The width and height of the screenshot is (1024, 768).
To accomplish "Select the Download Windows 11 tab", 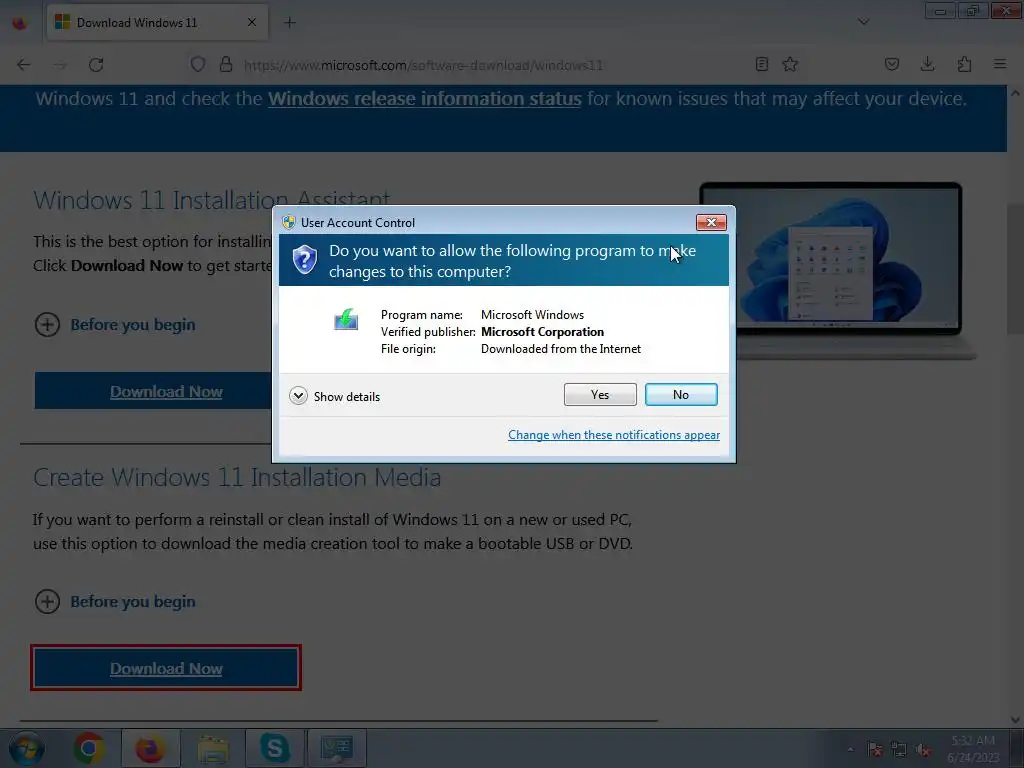I will 157,22.
